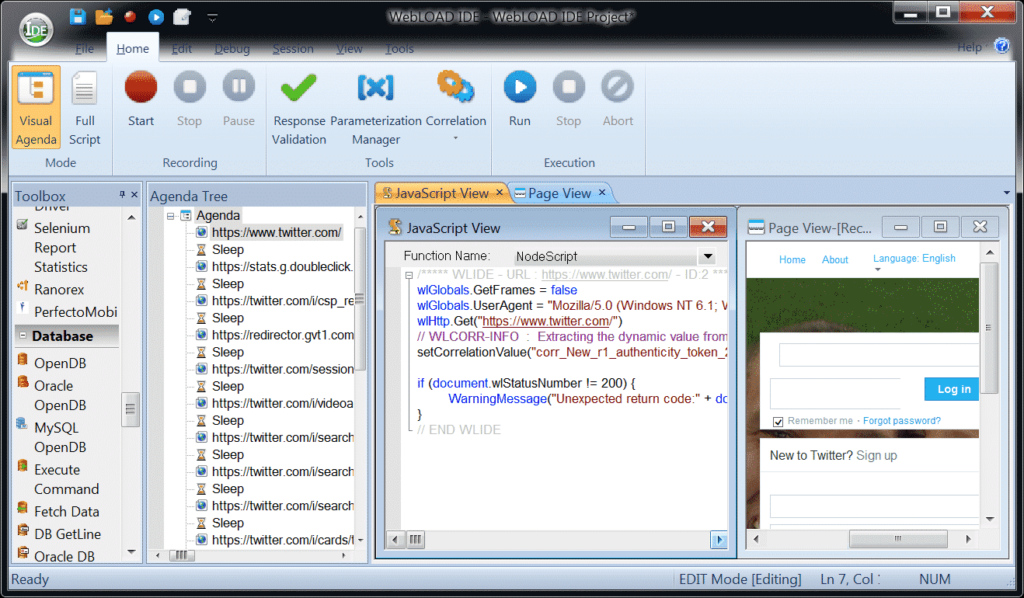The height and width of the screenshot is (598, 1024).
Task: Open the Debug ribbon tab
Action: coord(232,49)
